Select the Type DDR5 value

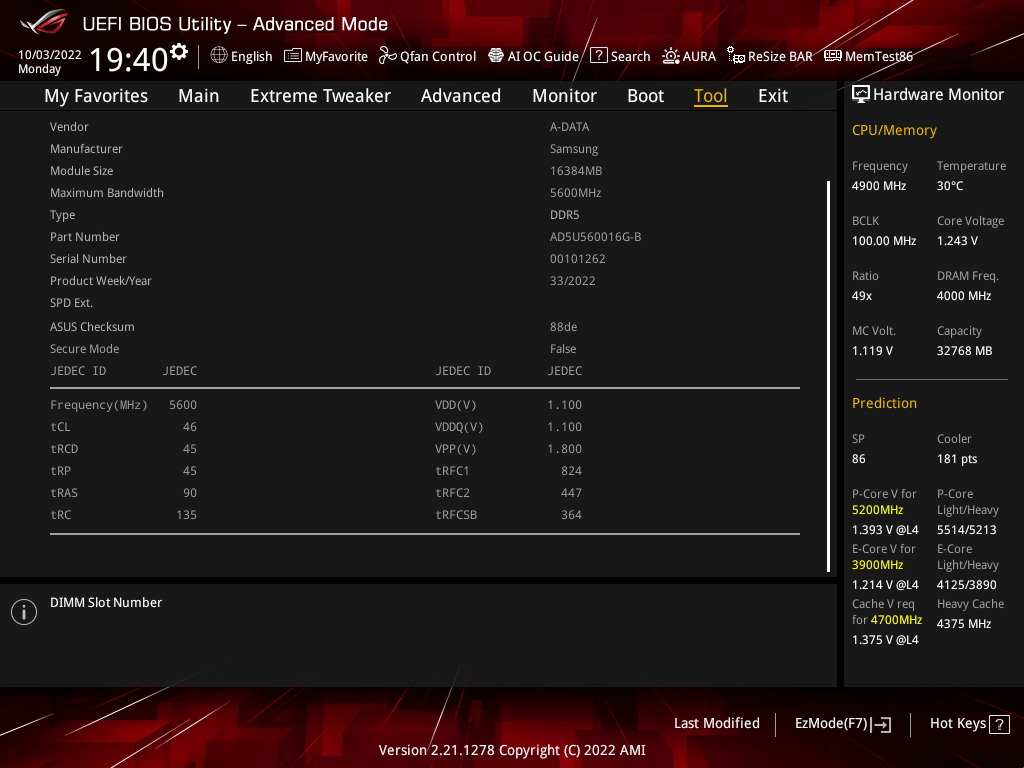(x=564, y=215)
